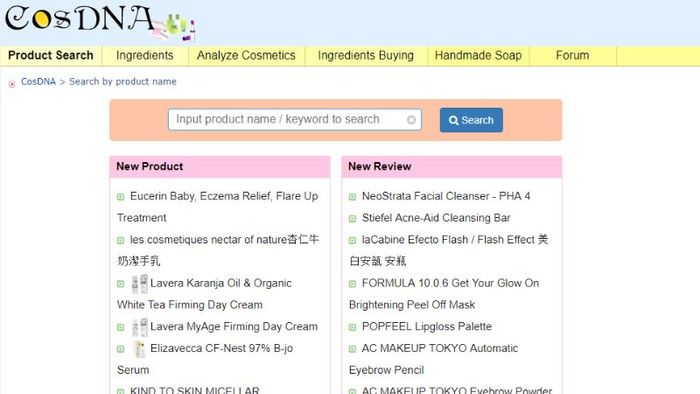Select the New Product section header

click(x=220, y=166)
